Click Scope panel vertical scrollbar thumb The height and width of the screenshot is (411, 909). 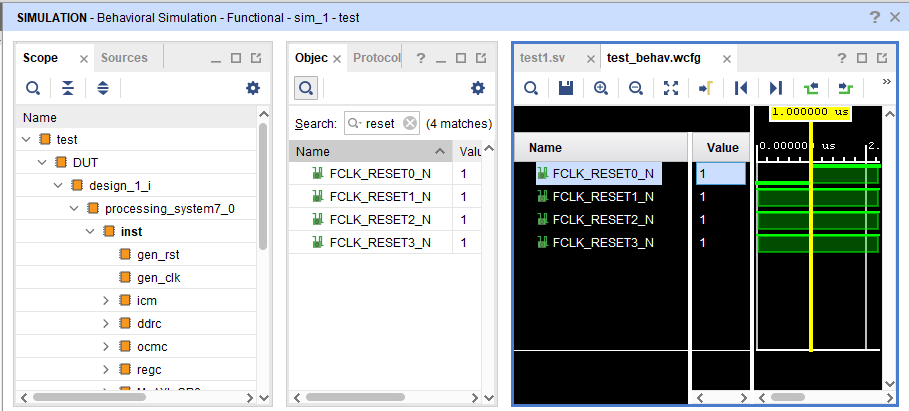click(x=263, y=186)
